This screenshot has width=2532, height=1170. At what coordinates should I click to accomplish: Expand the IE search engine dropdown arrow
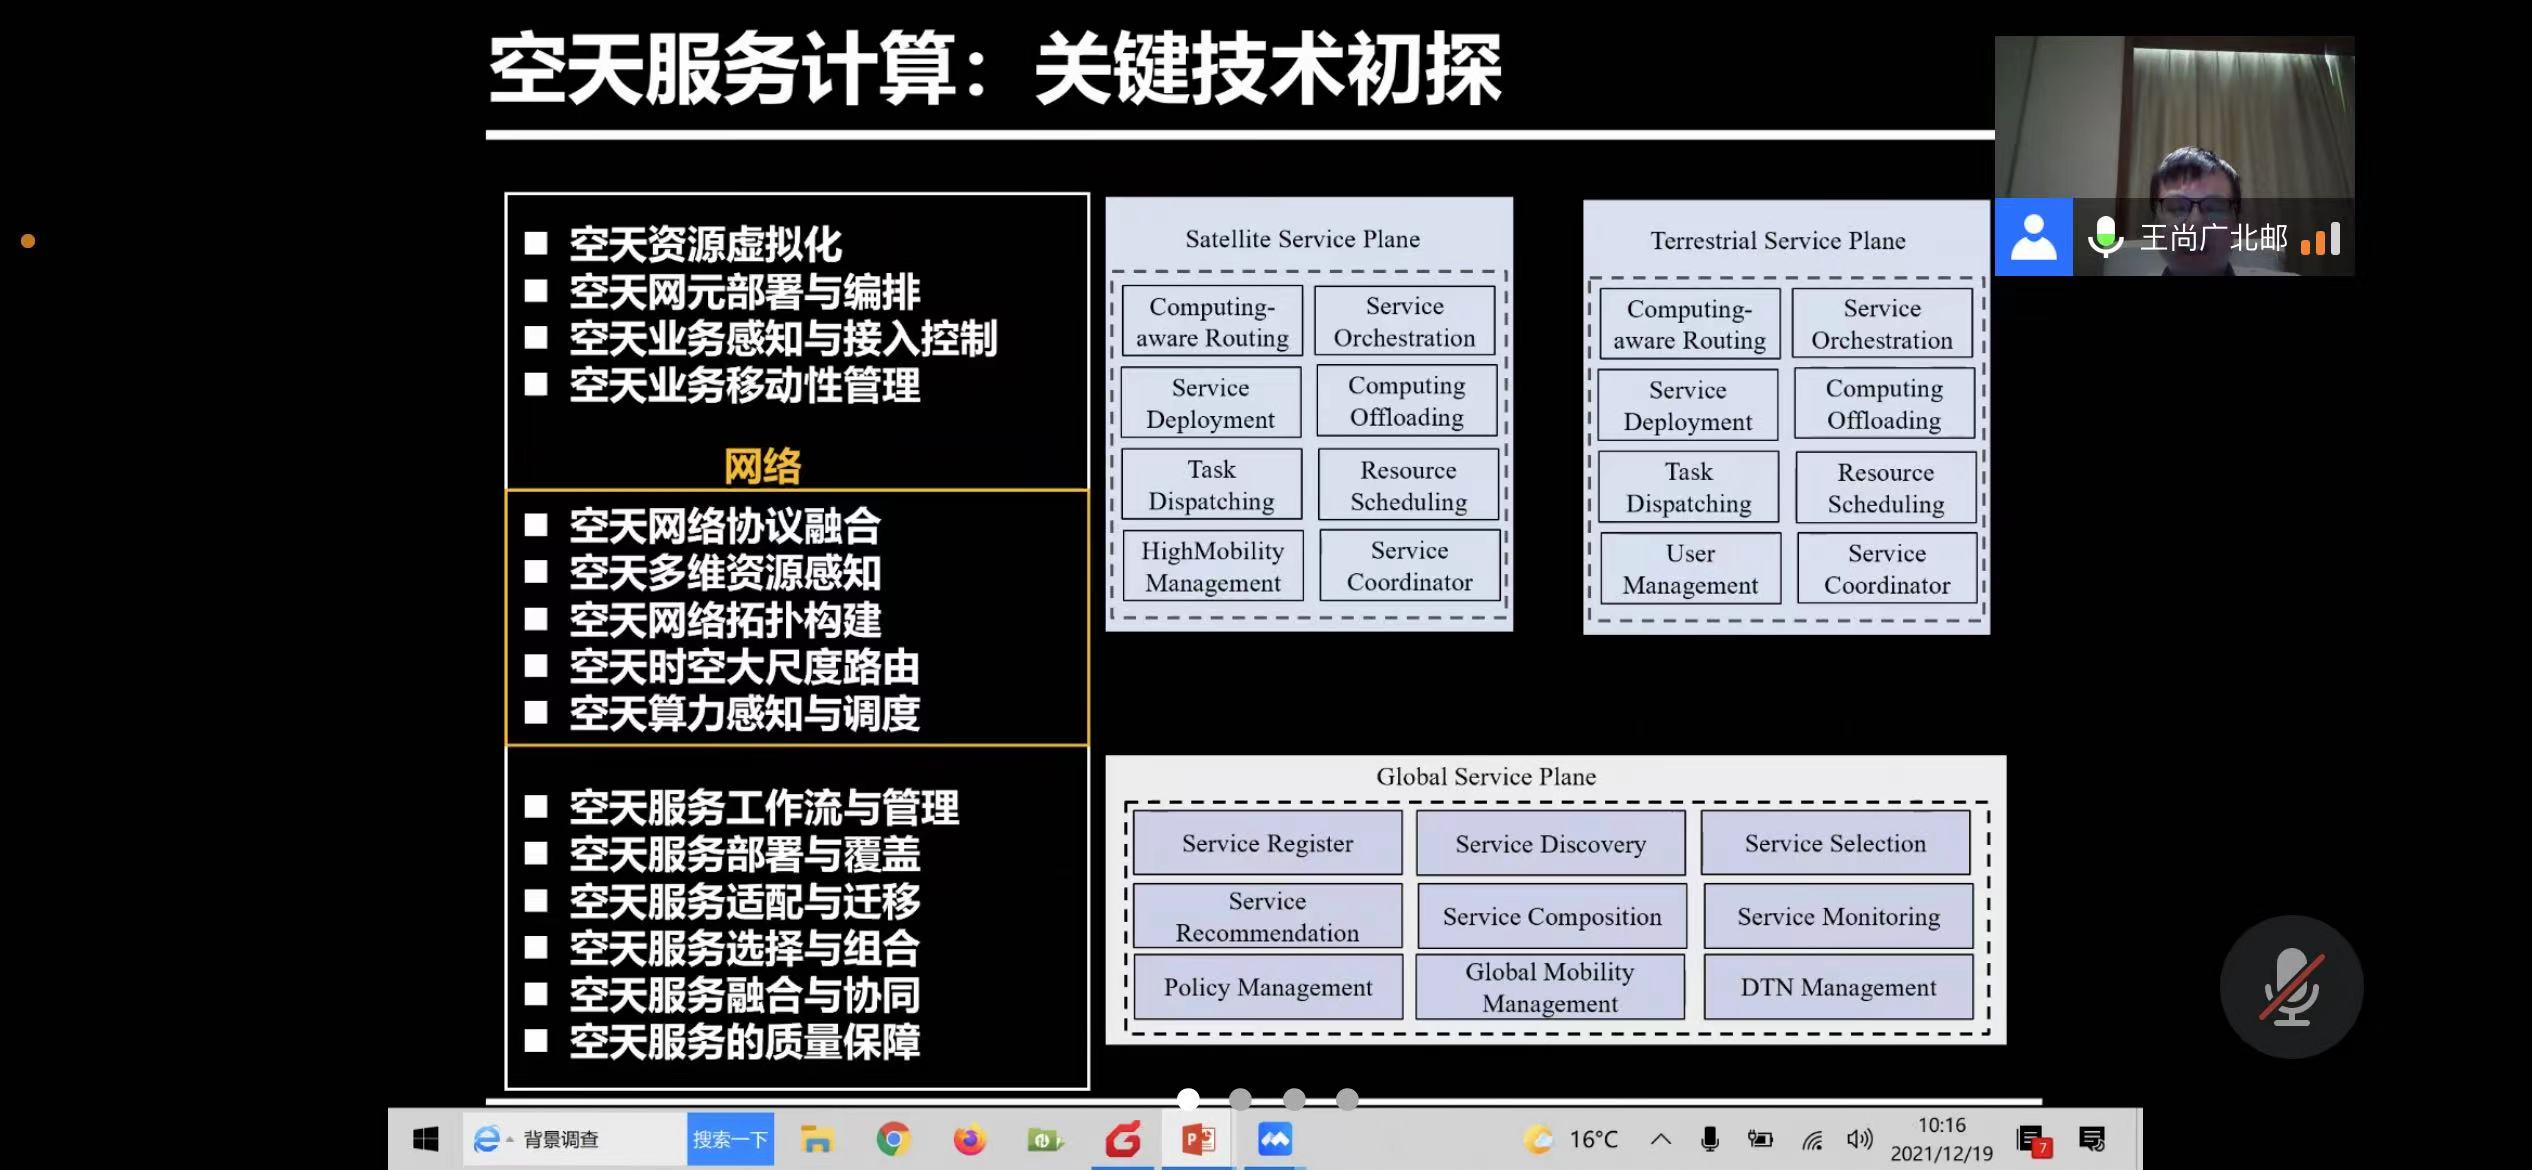[510, 1140]
